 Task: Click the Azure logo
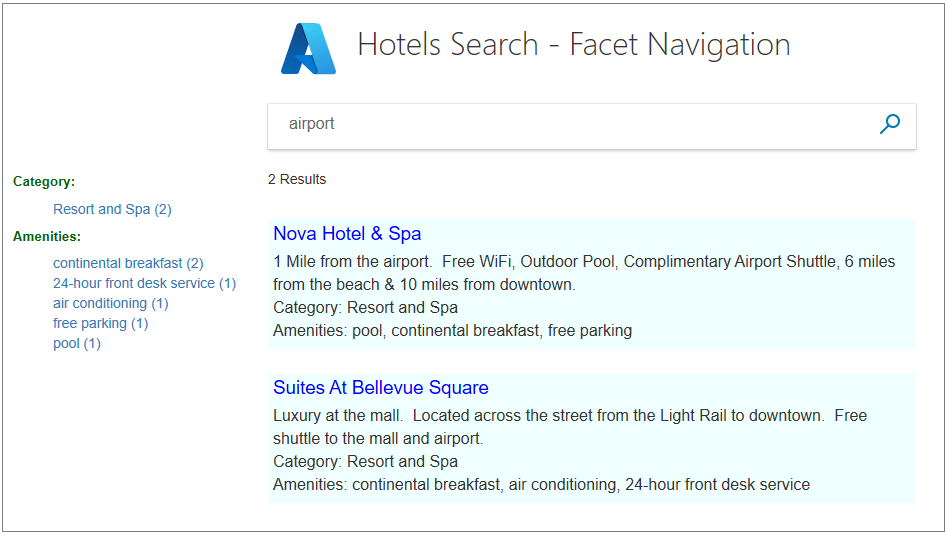click(308, 48)
